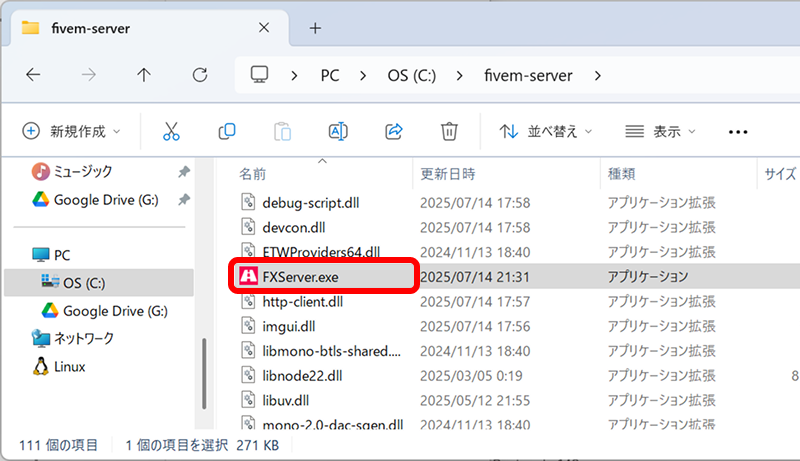Screen dimensions: 800x461
Task: Expand chevron after fivem-server in address bar
Action: tap(597, 75)
